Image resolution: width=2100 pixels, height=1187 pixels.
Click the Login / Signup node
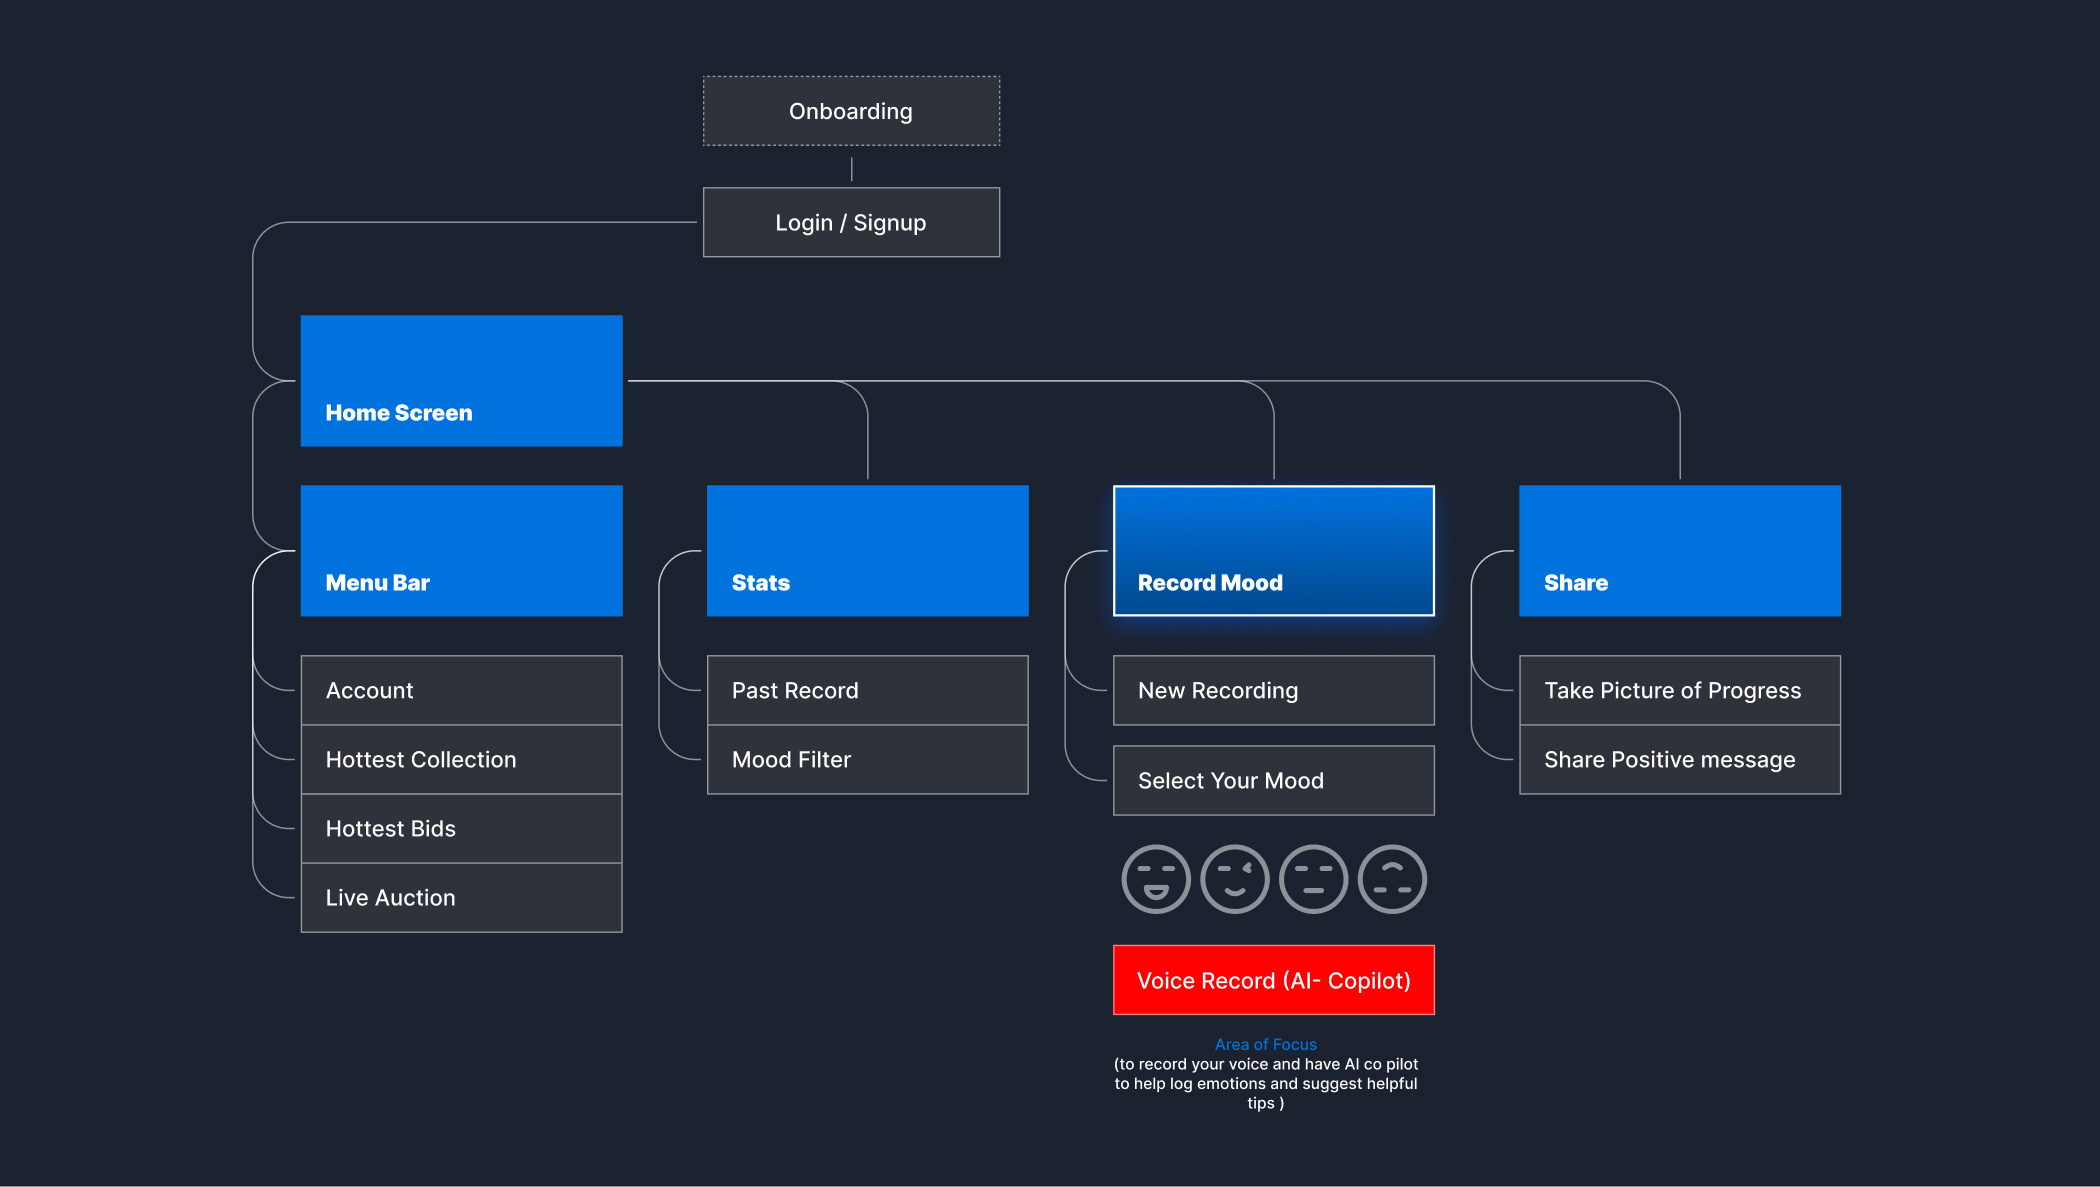[x=851, y=222]
